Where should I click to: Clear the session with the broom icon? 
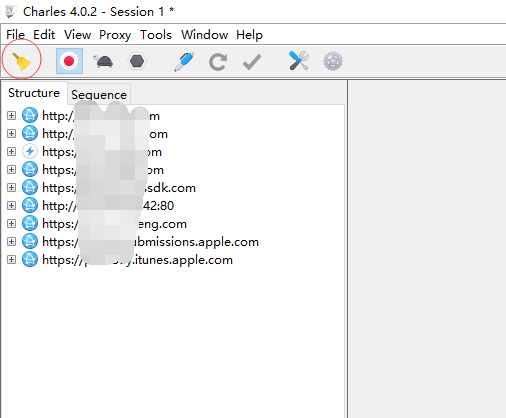[x=22, y=62]
